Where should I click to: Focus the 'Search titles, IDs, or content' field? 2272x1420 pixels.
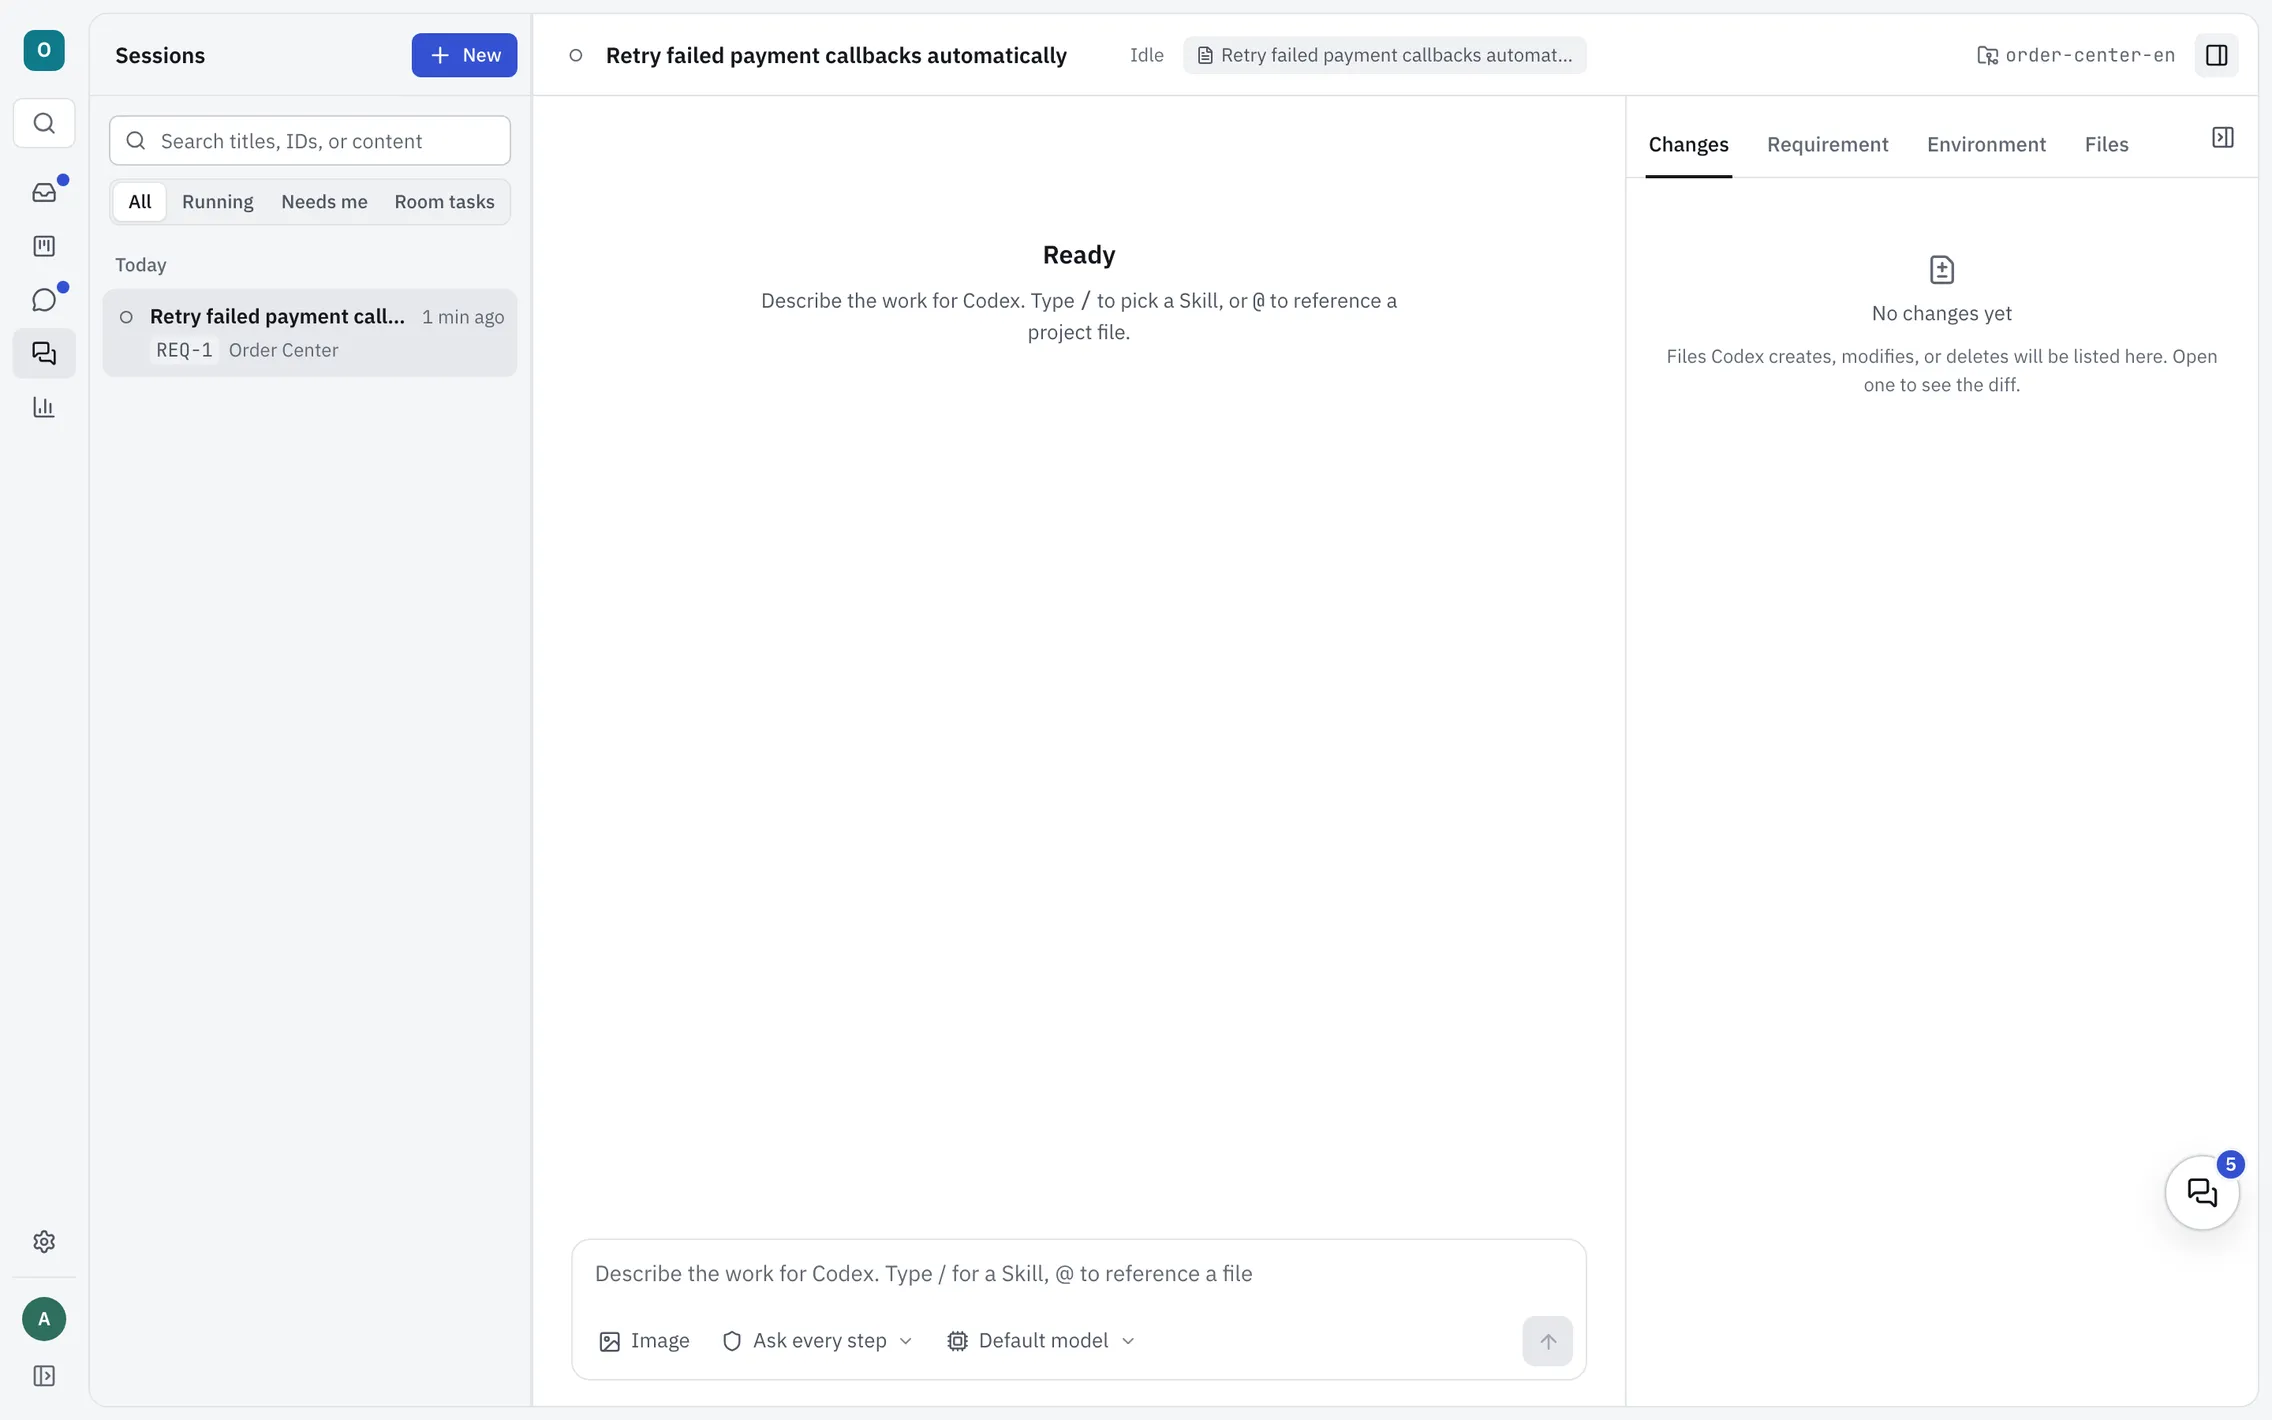tap(310, 141)
